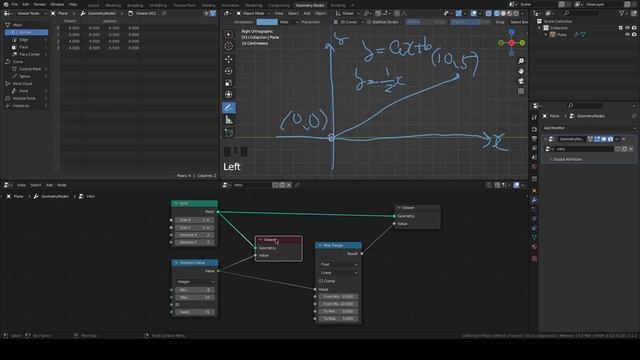Click Random Value node header

click(195, 262)
